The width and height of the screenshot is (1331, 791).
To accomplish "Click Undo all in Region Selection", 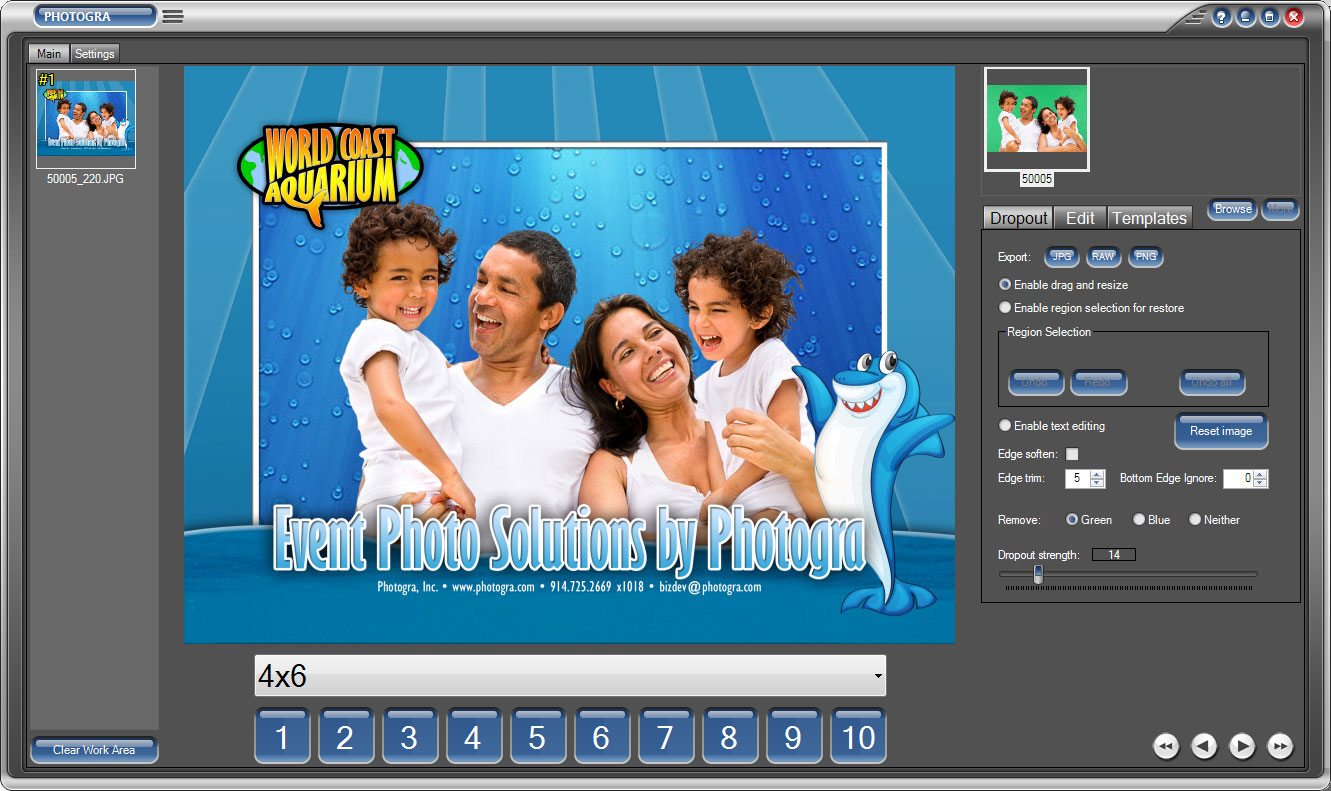I will pos(1212,382).
